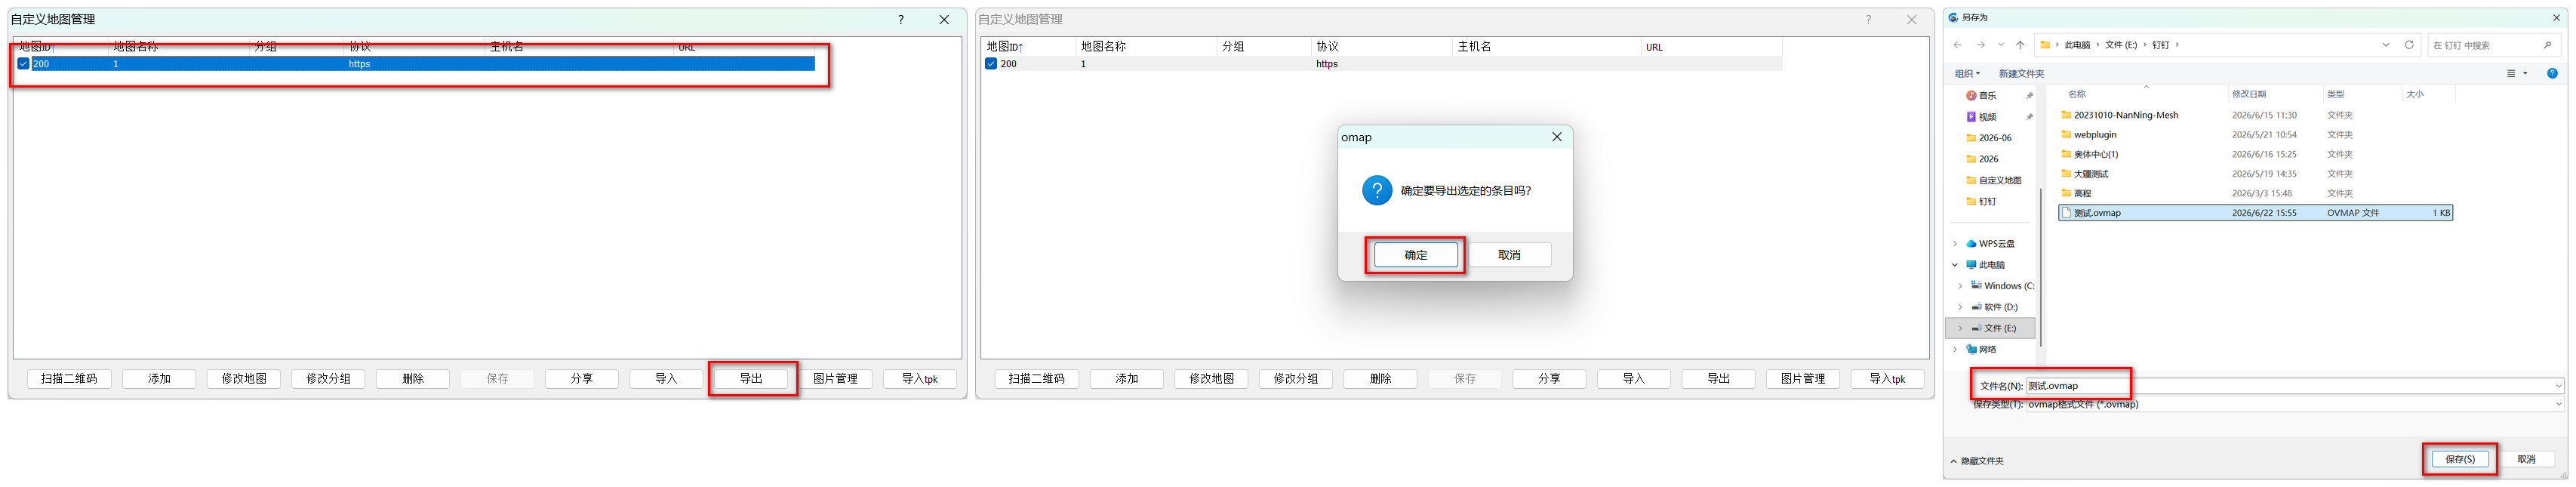This screenshot has height=487, width=2576.
Task: Expand the 文件 (E:) tree node
Action: 1960,328
